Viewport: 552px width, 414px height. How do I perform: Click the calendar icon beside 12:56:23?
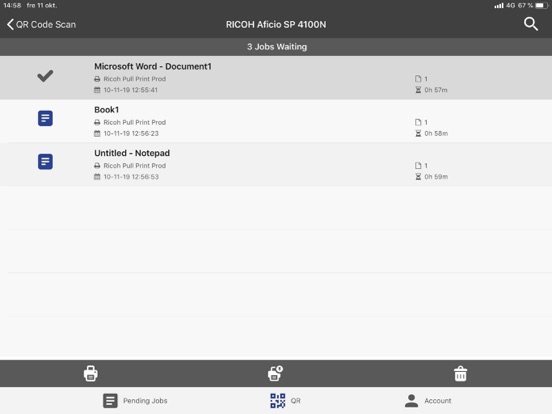click(x=97, y=134)
